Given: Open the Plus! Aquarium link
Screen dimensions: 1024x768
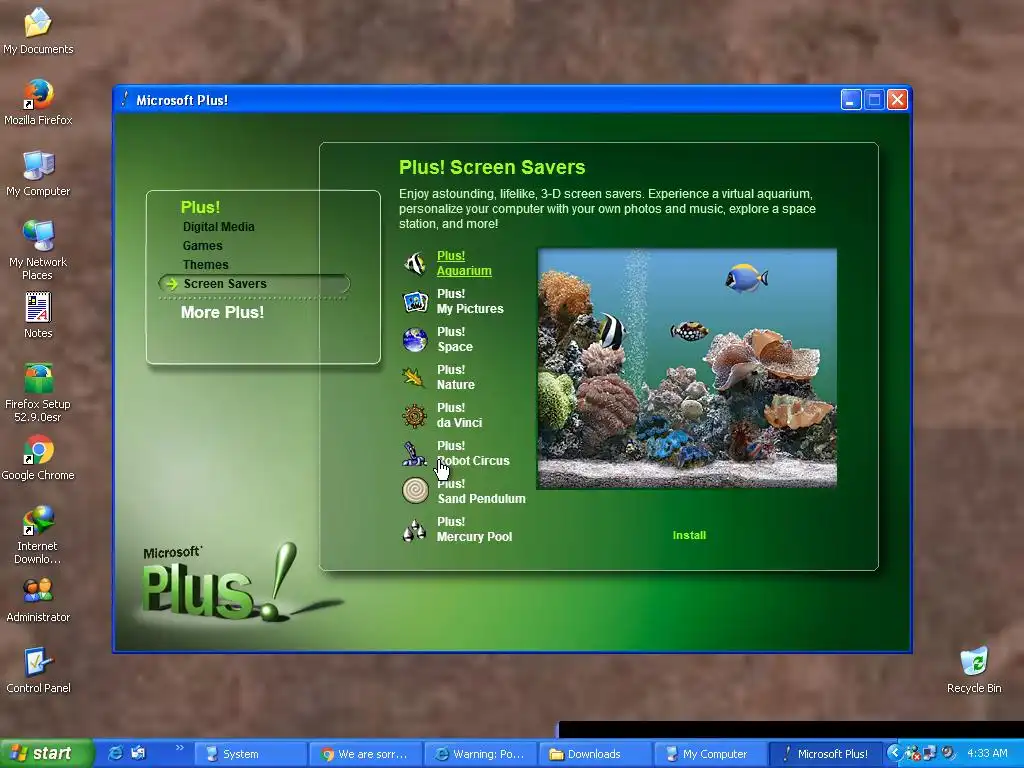Looking at the screenshot, I should point(464,263).
